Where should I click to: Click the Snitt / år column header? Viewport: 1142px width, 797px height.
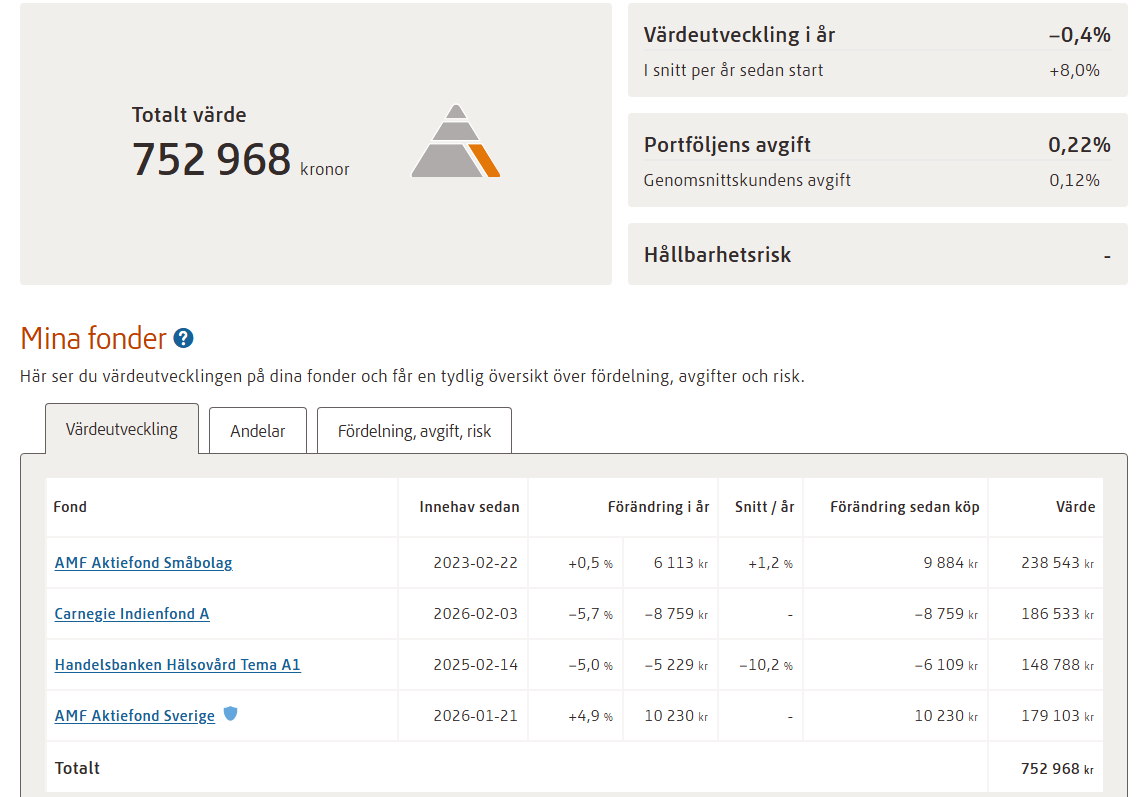tap(764, 507)
